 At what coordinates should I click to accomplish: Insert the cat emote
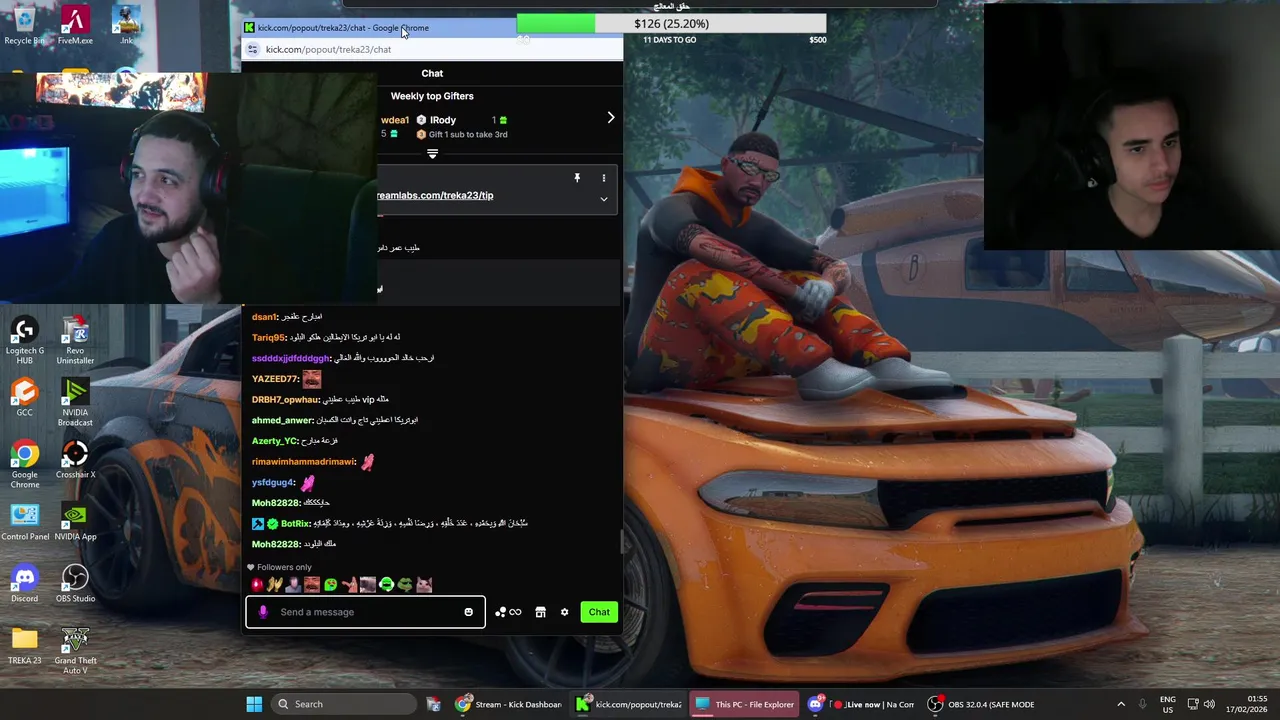[x=424, y=585]
